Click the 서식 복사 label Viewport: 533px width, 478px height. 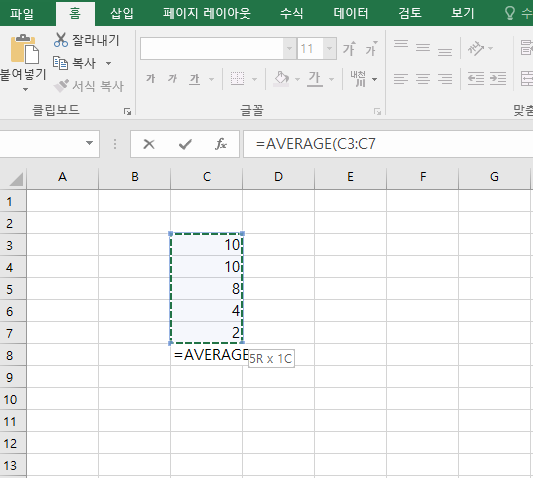[98, 86]
